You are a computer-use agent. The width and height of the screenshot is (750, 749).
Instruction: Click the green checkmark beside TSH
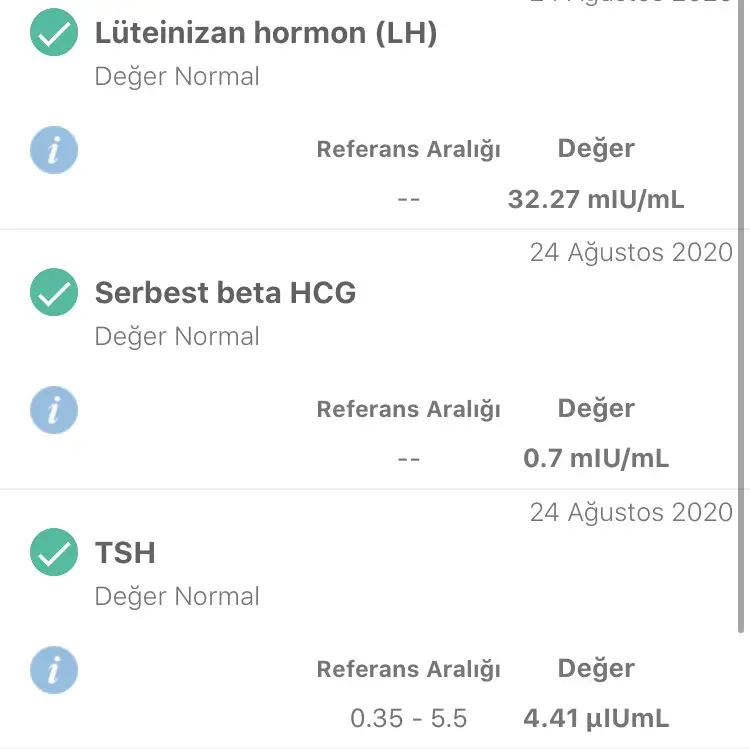click(54, 553)
